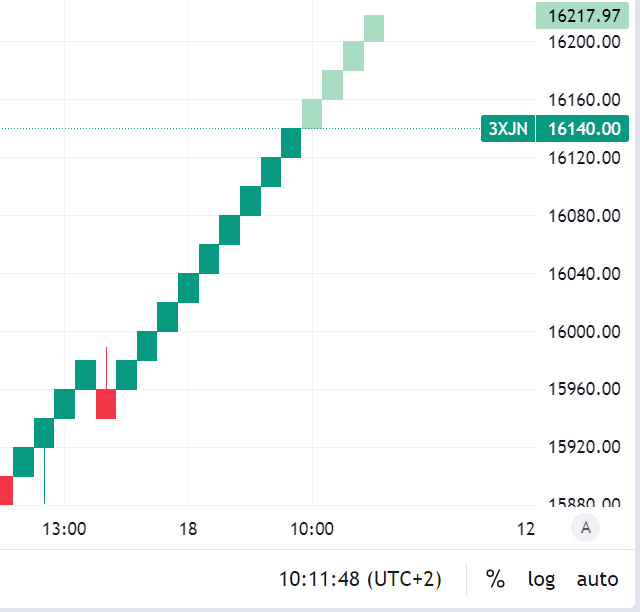The height and width of the screenshot is (612, 640).
Task: Click the 18 date label on the time axis
Action: (188, 528)
